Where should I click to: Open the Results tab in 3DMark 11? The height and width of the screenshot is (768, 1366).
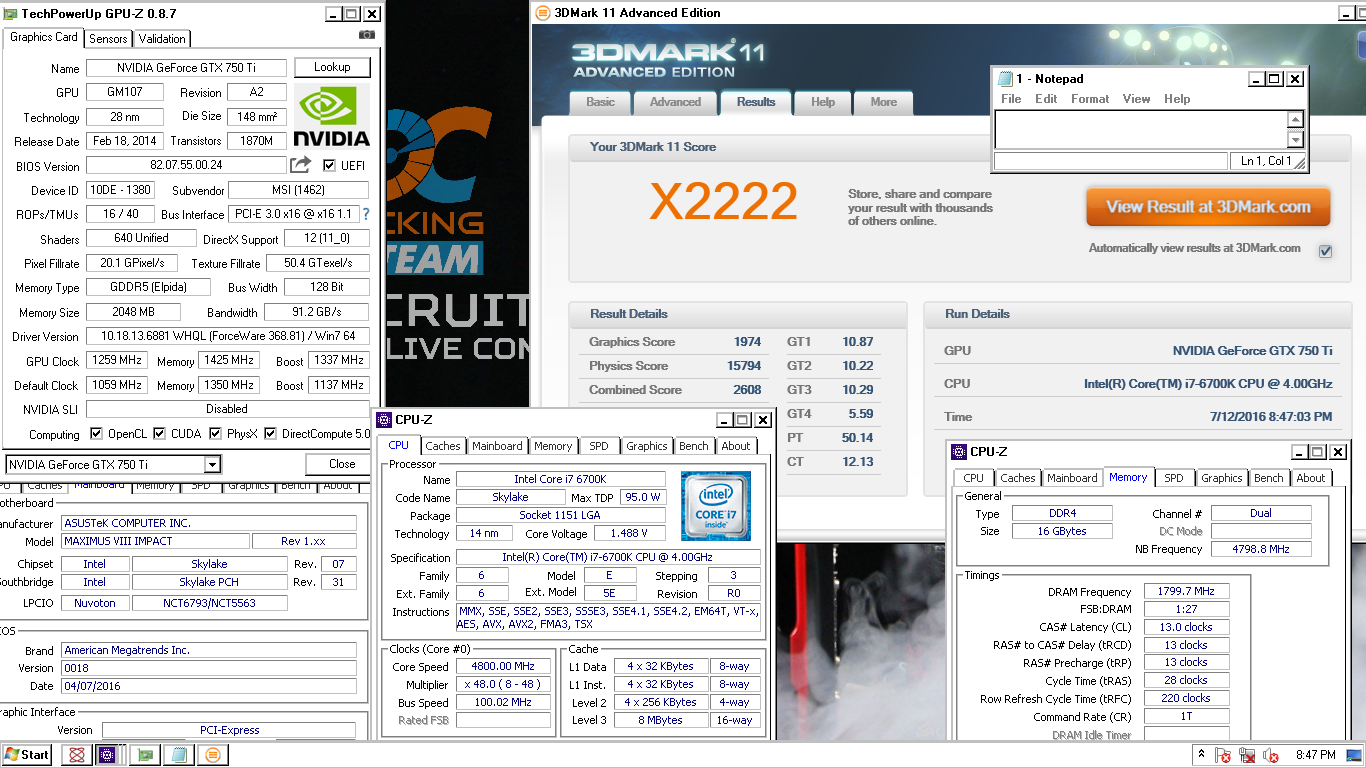[756, 102]
